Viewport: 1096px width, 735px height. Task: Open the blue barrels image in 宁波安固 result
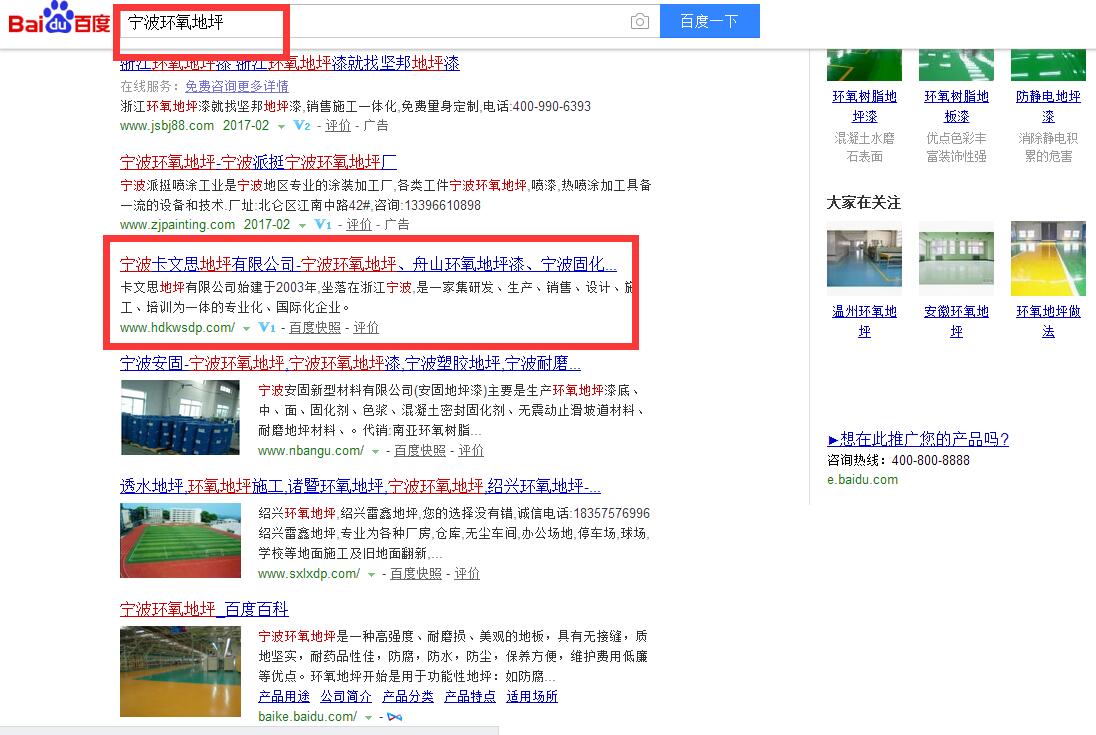[x=180, y=418]
